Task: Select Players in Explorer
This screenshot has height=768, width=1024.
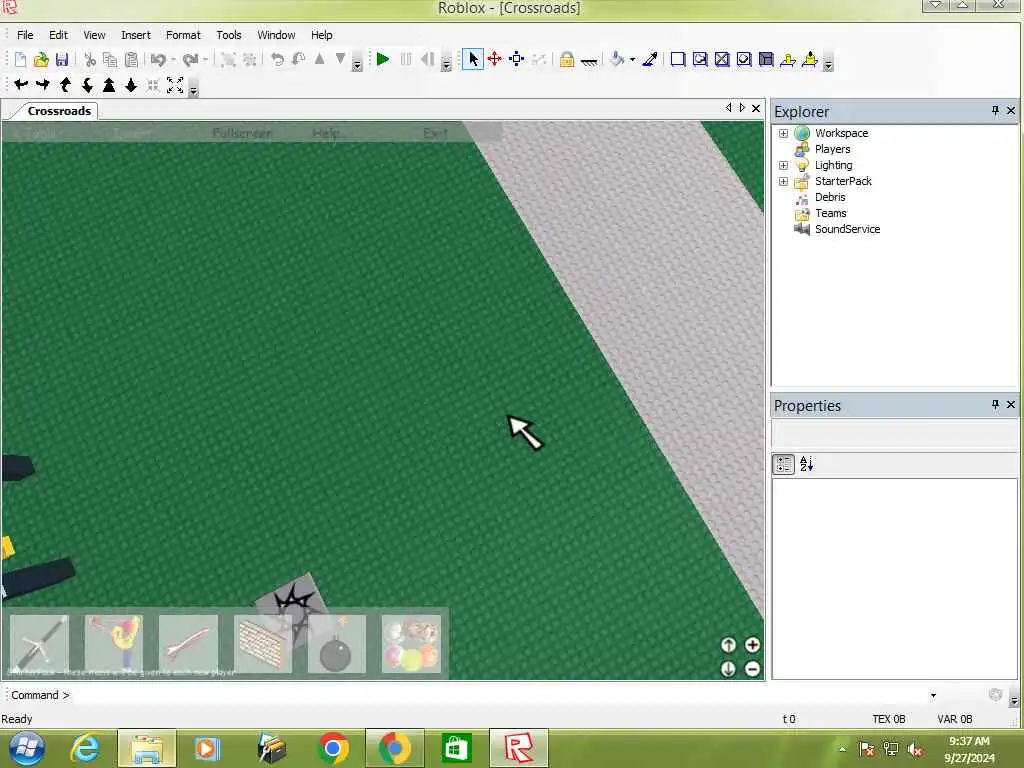Action: 832,149
